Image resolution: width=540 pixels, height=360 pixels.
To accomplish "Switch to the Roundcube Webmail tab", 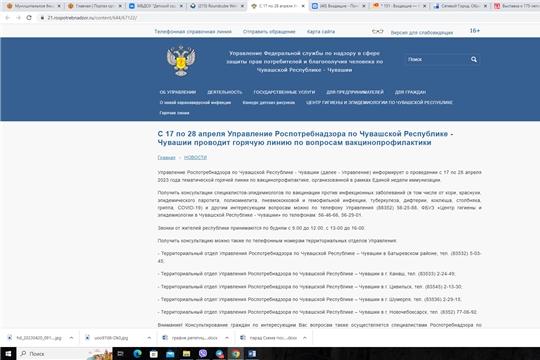I will pyautogui.click(x=217, y=6).
